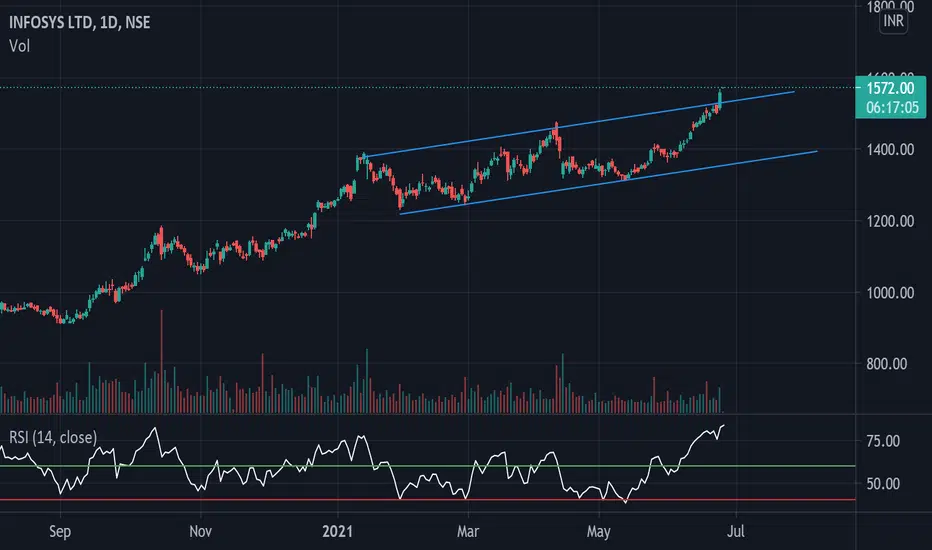Click the 1000.00 price axis label
This screenshot has height=550, width=932.
click(890, 293)
